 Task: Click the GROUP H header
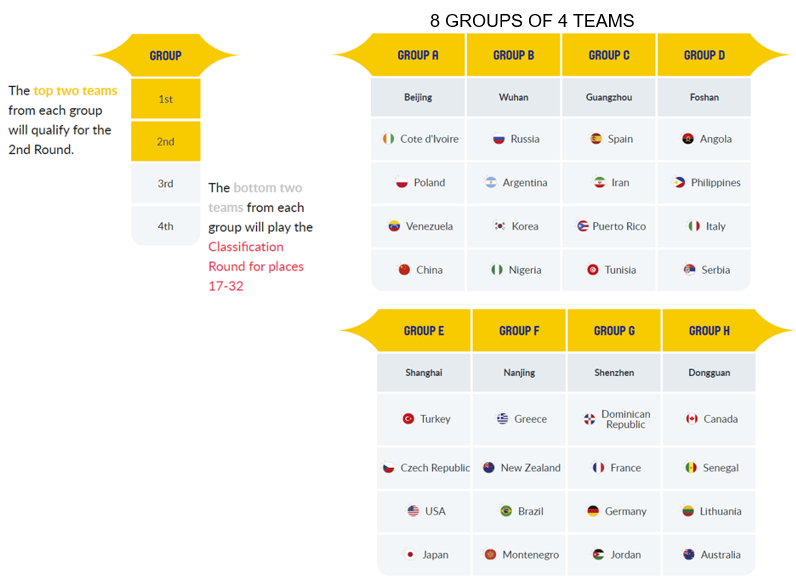click(x=709, y=331)
